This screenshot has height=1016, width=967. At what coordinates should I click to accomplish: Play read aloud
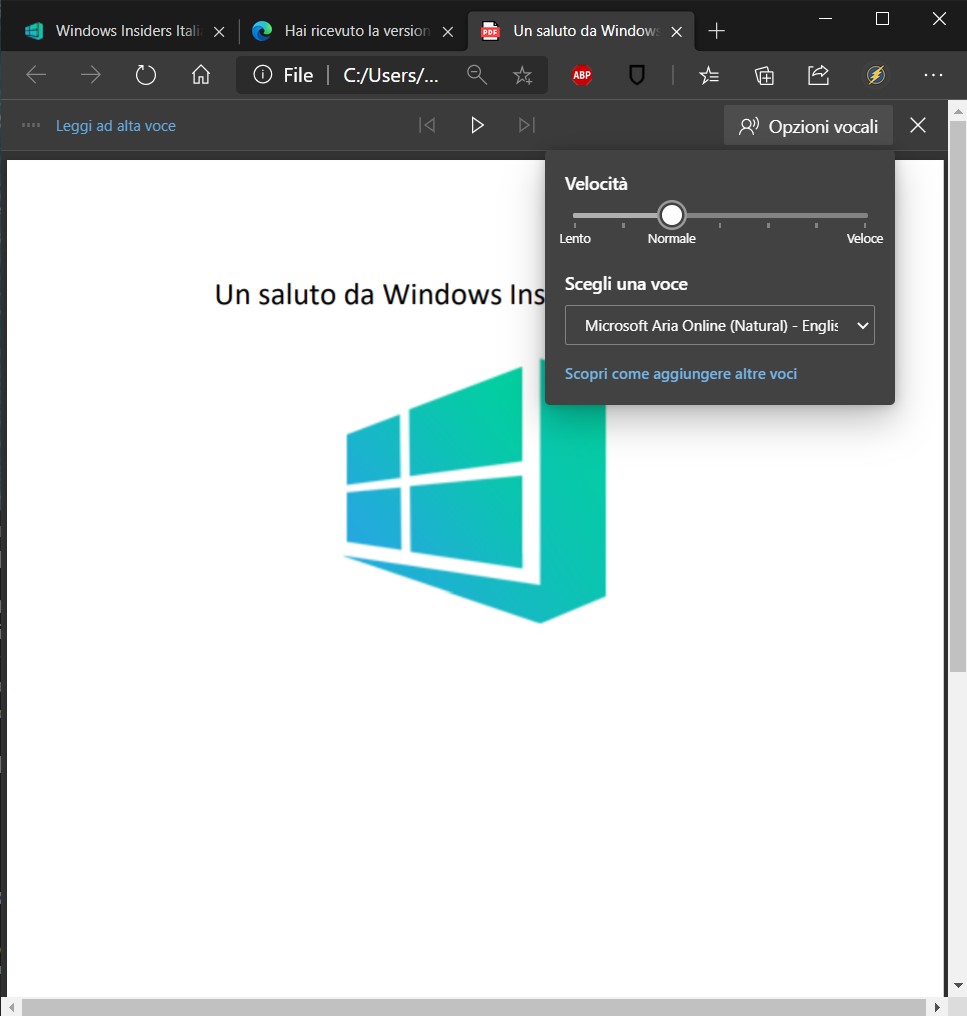tap(477, 124)
